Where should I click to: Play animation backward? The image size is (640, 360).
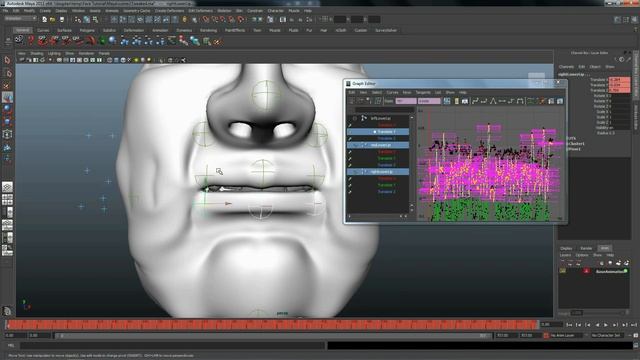click(x=597, y=325)
